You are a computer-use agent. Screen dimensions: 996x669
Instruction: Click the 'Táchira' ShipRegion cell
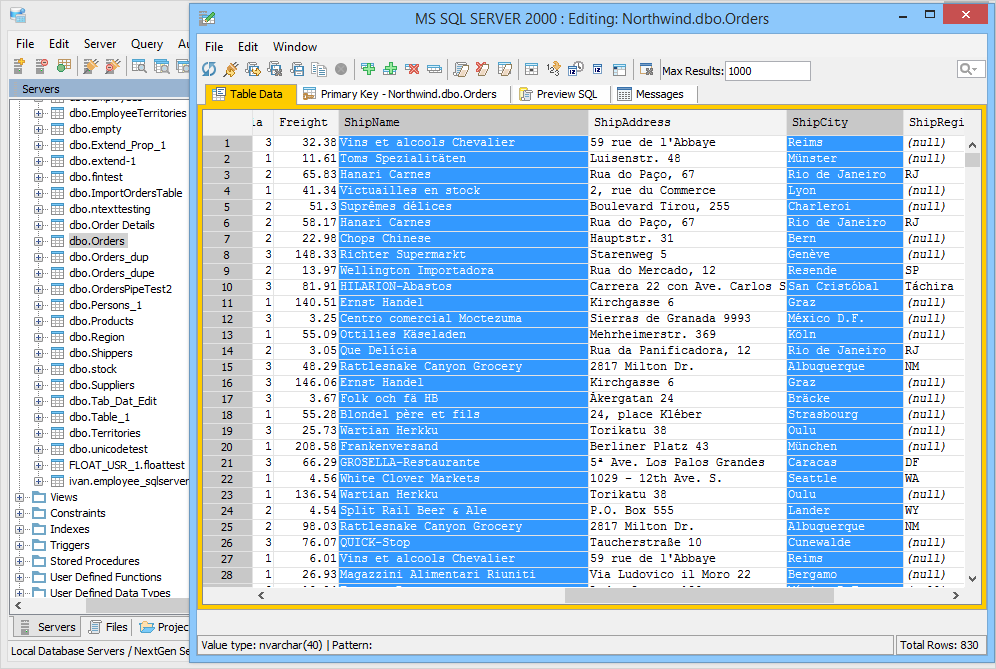click(x=934, y=287)
